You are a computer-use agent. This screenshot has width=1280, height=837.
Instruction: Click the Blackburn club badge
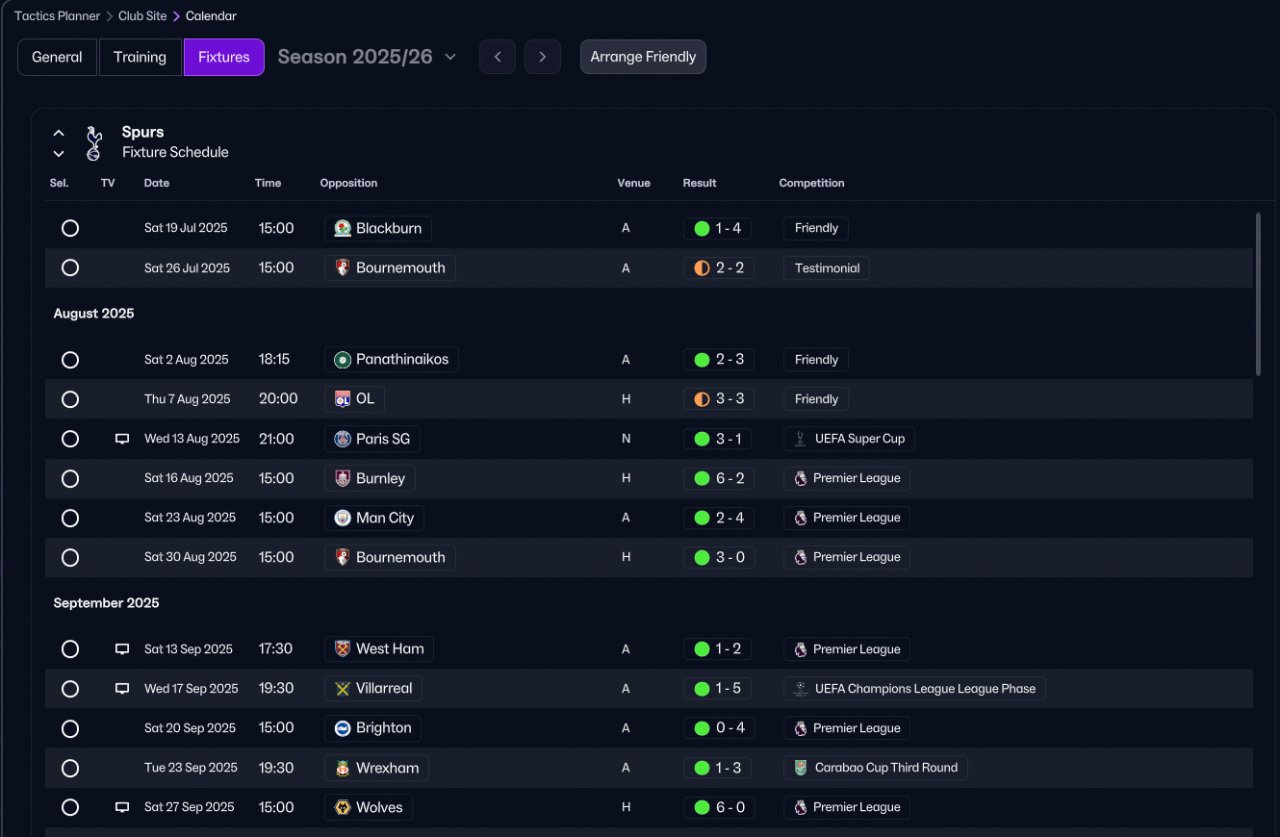(342, 228)
